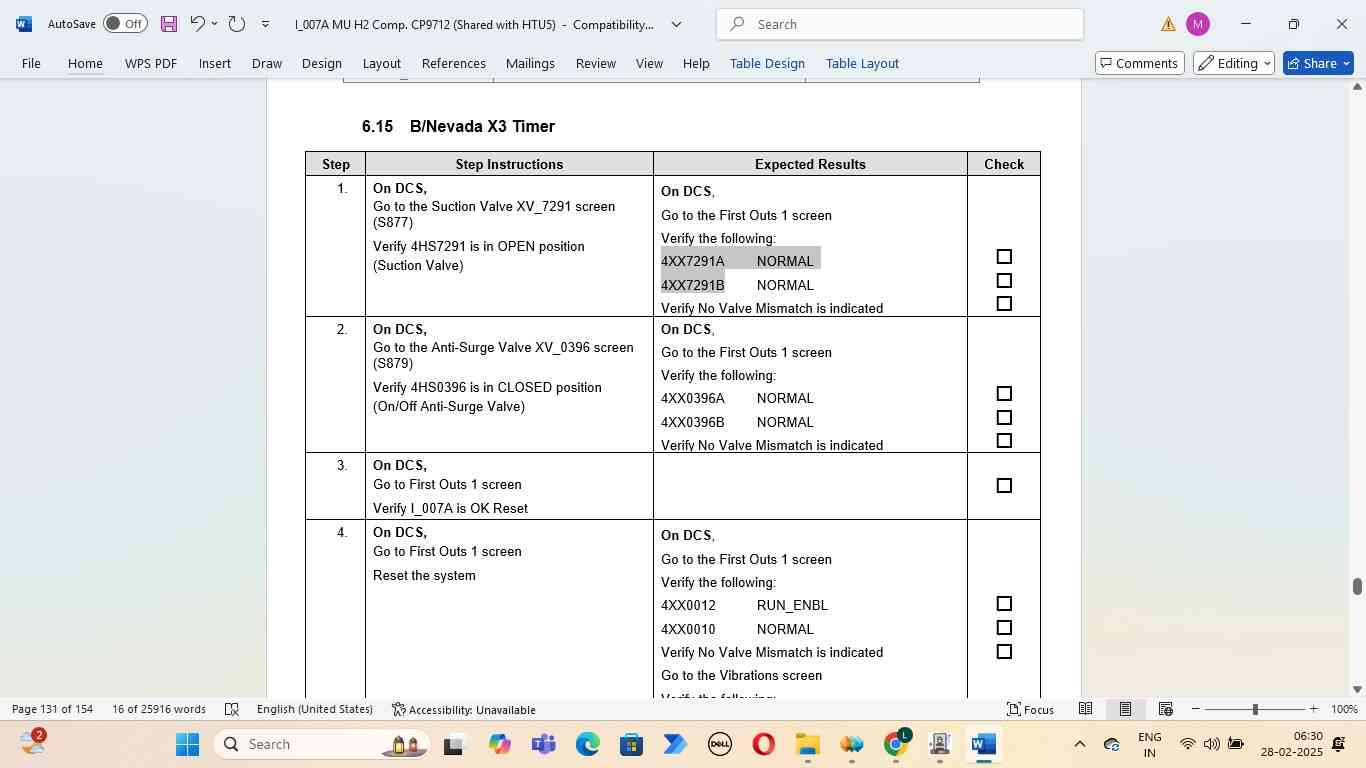The image size is (1366, 768).
Task: Click the 100% zoom level
Action: pyautogui.click(x=1345, y=709)
